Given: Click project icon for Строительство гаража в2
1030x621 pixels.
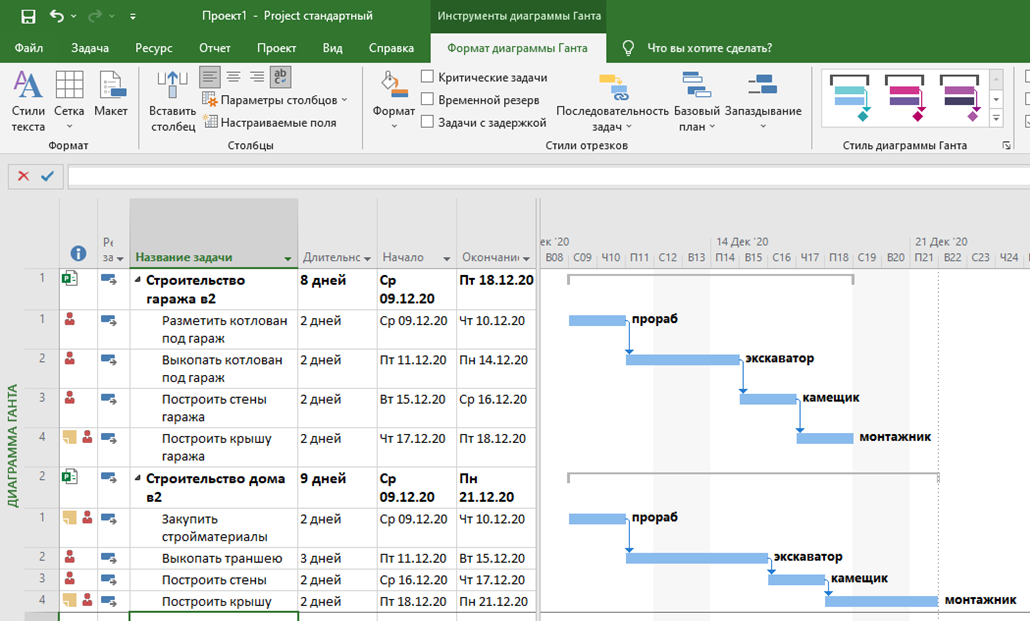Looking at the screenshot, I should point(70,279).
